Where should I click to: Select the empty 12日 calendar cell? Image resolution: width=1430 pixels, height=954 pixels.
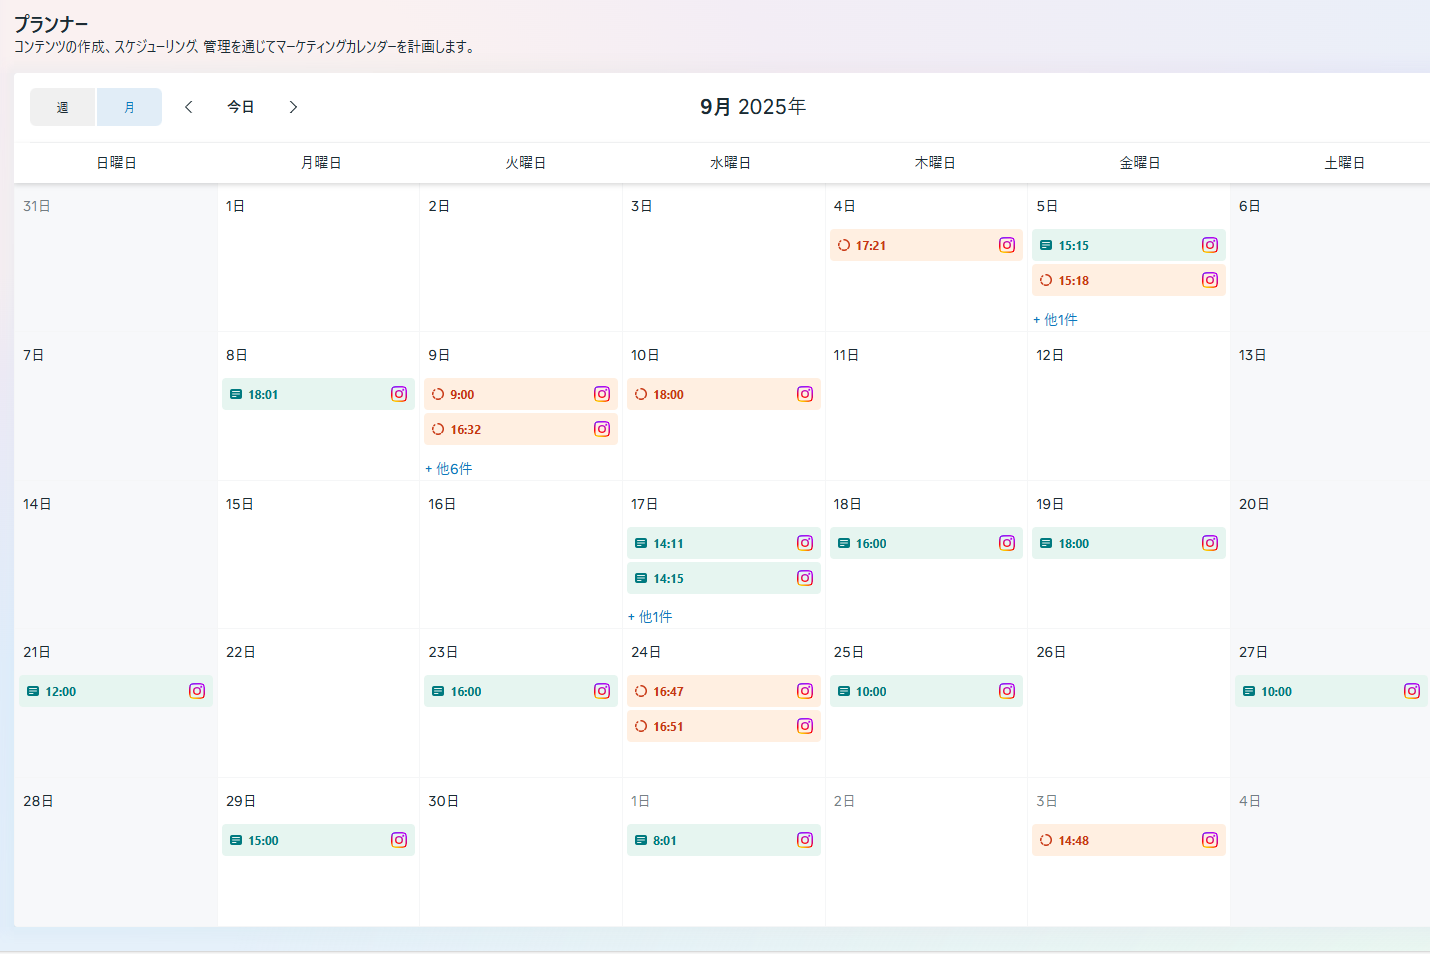click(1128, 420)
